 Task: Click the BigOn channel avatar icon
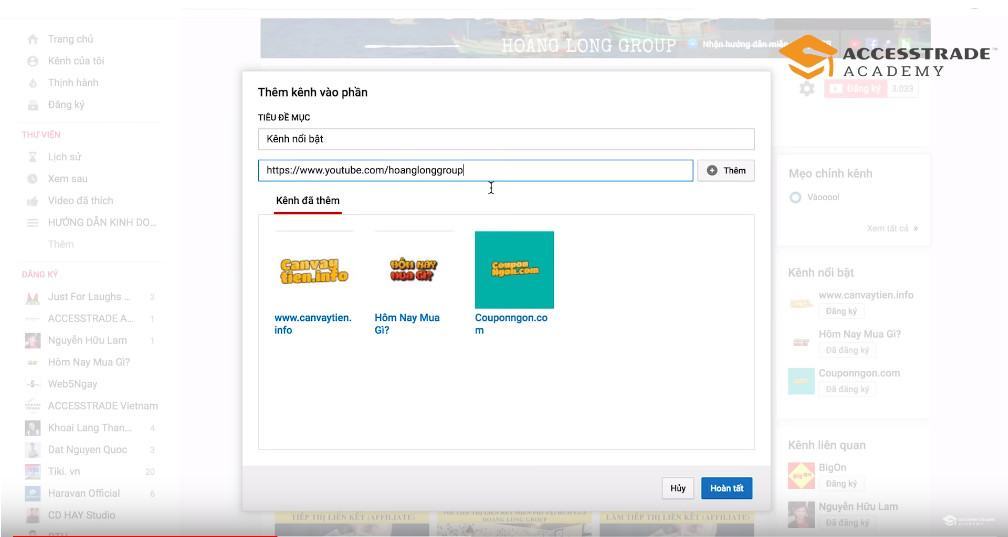click(801, 476)
